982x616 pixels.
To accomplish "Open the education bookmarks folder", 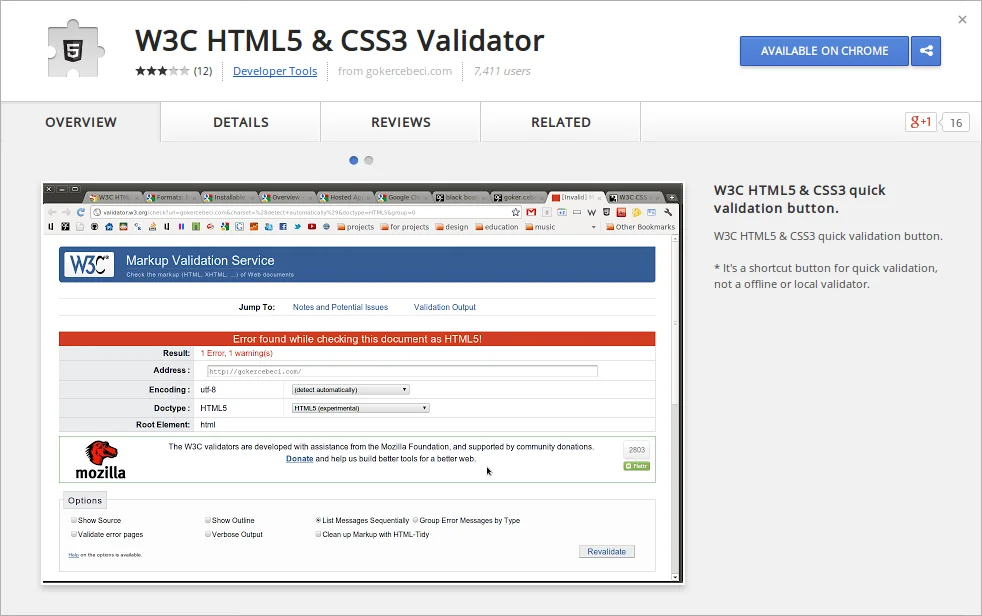I will 497,227.
